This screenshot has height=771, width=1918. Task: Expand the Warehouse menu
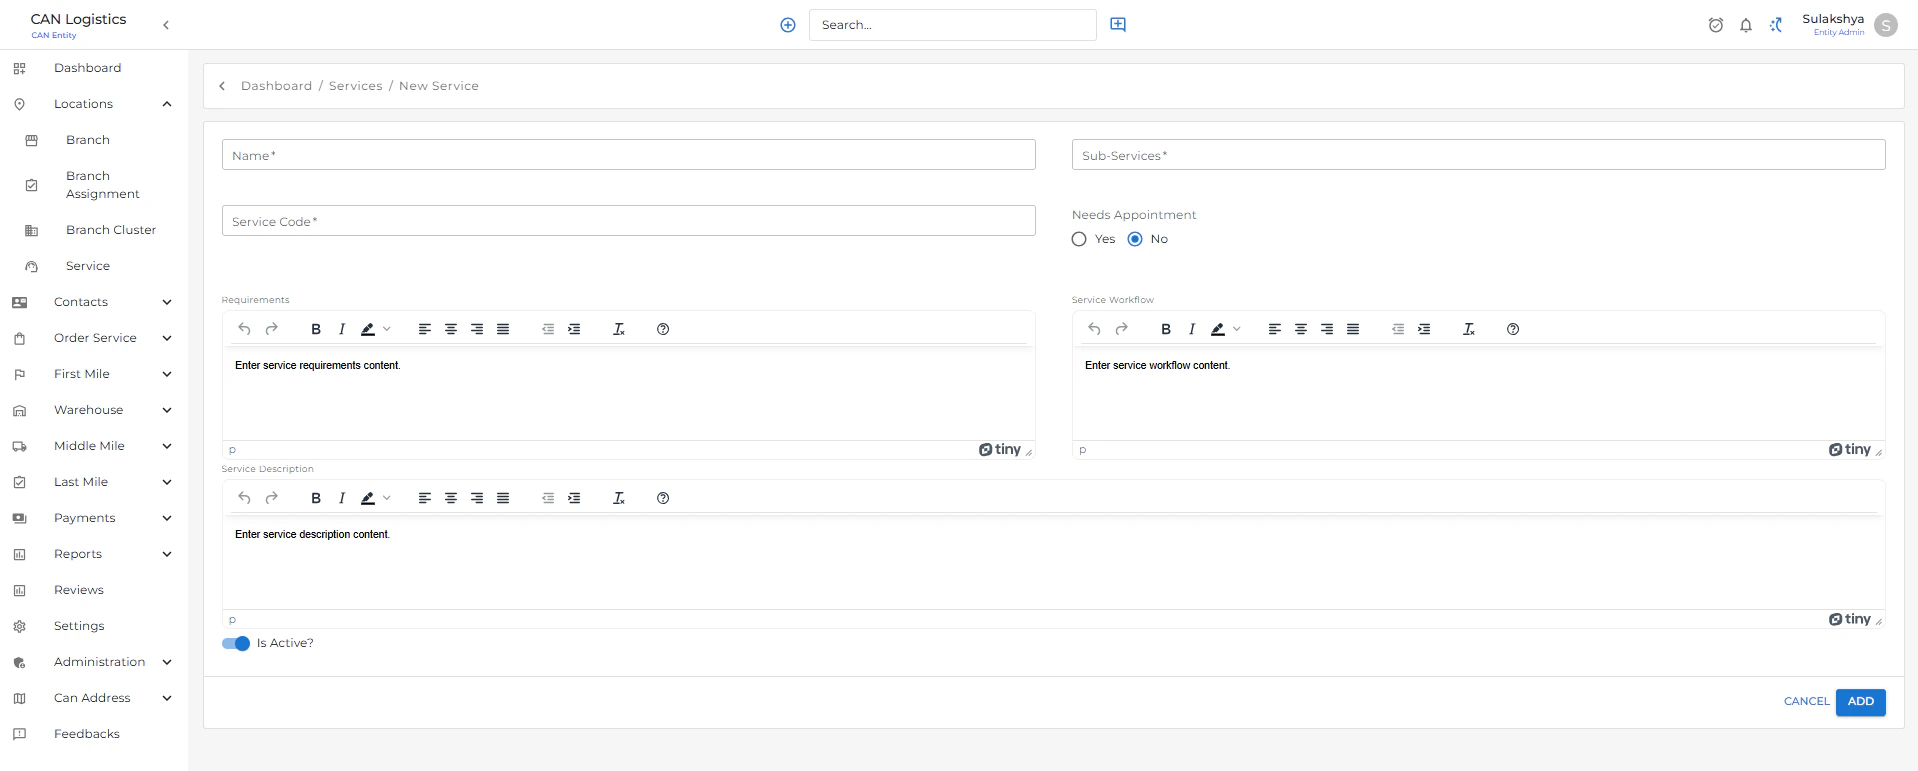point(167,410)
